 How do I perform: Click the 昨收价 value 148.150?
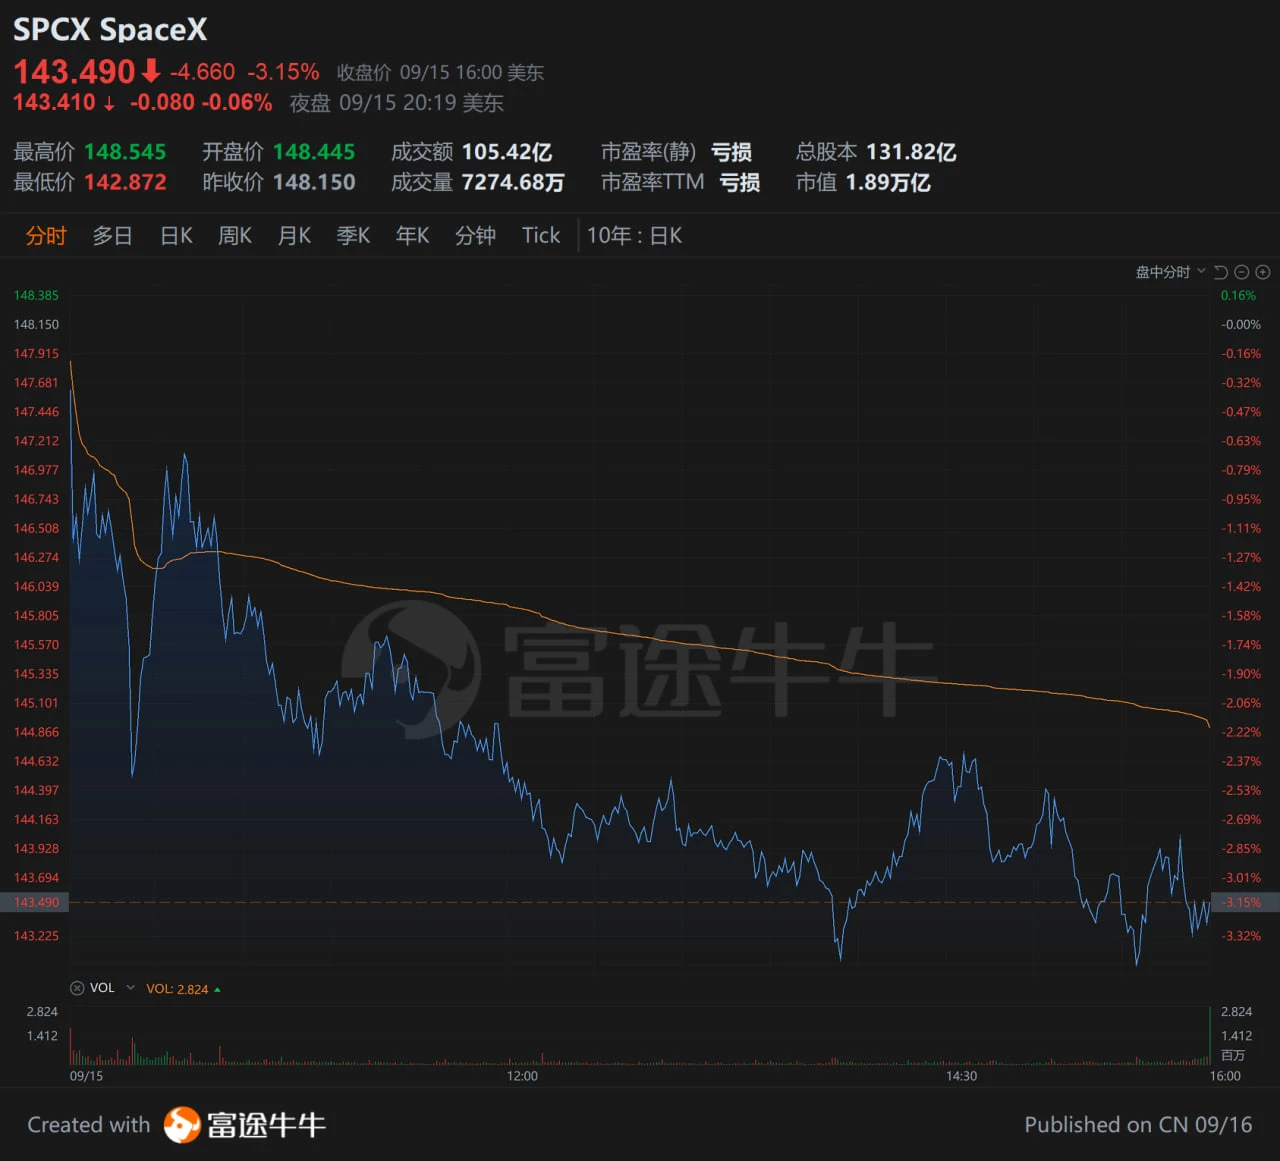click(x=314, y=182)
